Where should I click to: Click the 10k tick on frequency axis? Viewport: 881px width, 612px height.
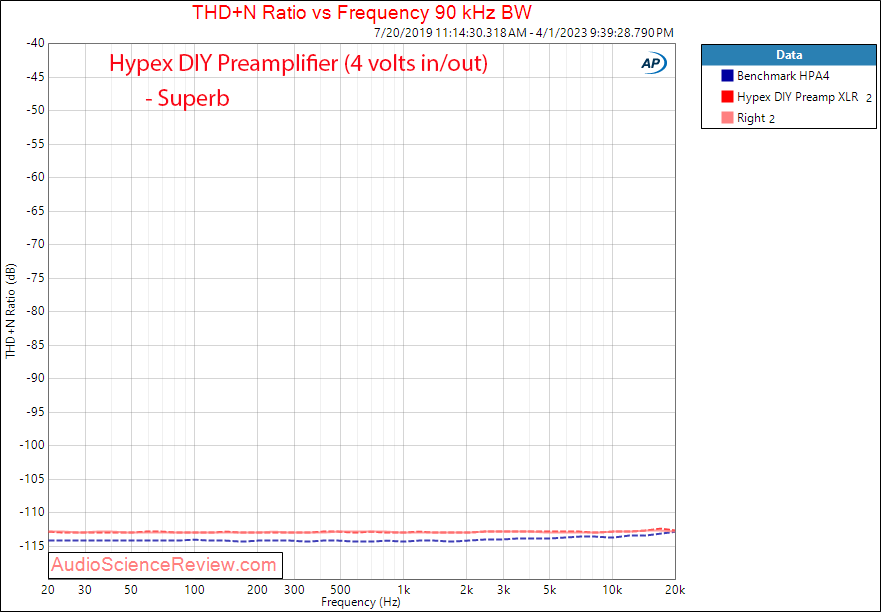pyautogui.click(x=612, y=590)
